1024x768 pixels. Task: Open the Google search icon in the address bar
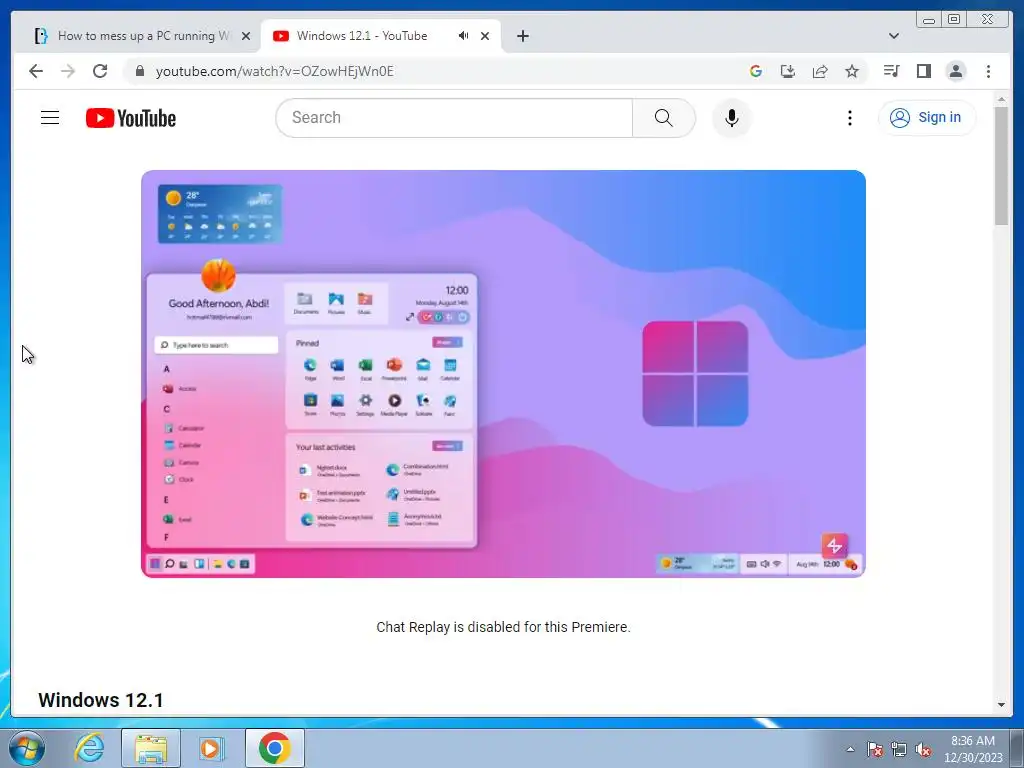click(756, 71)
